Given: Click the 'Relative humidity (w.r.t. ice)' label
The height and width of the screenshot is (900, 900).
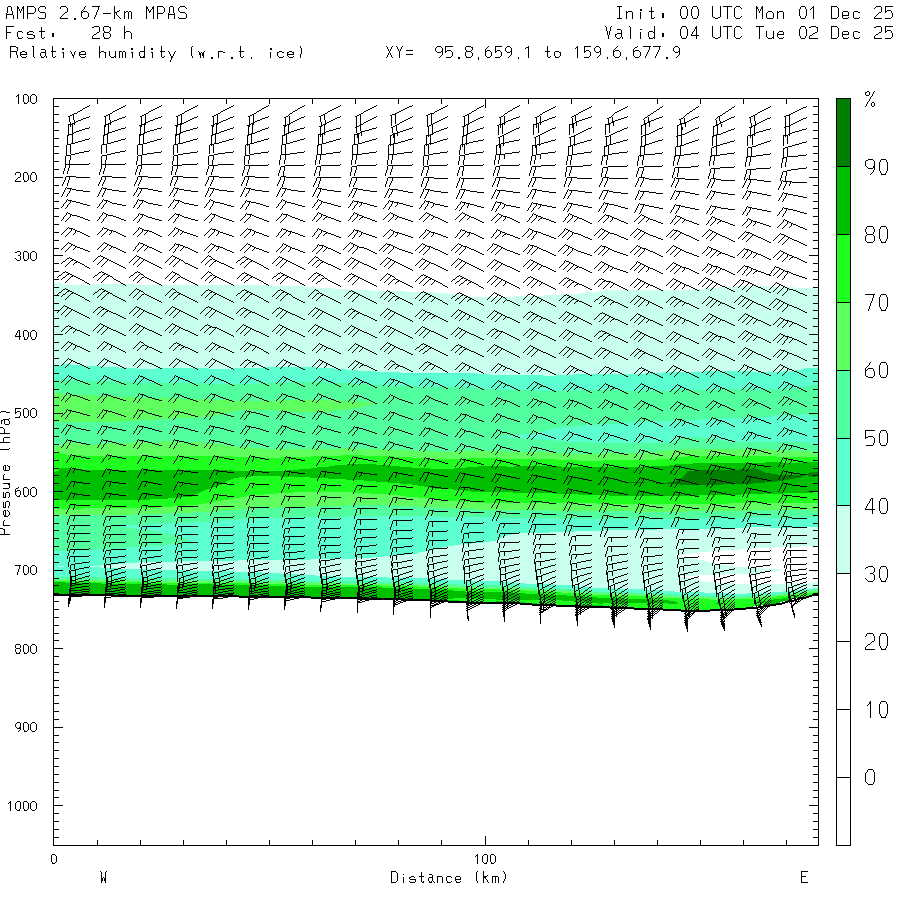Looking at the screenshot, I should [156, 53].
